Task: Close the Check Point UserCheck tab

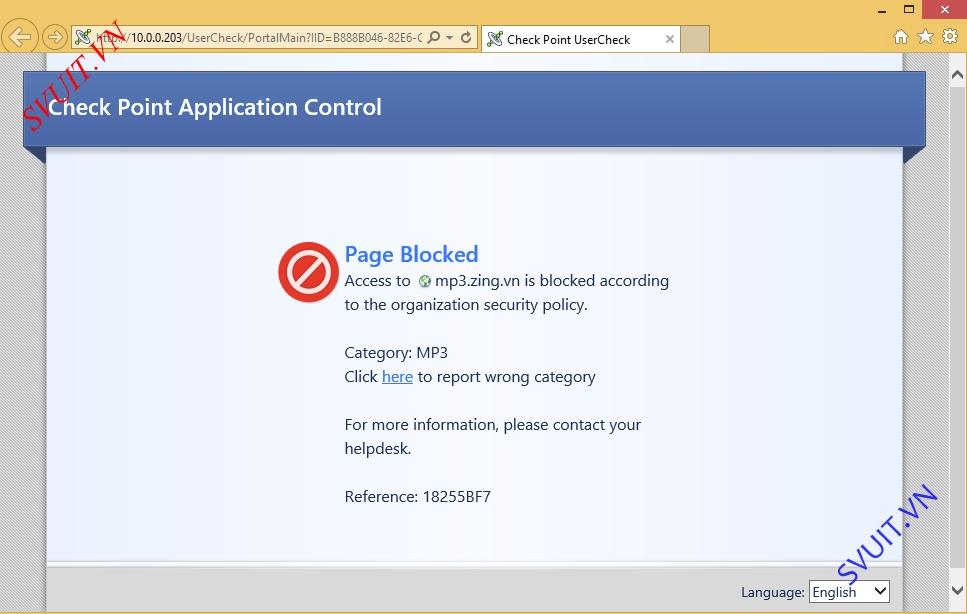Action: 670,39
